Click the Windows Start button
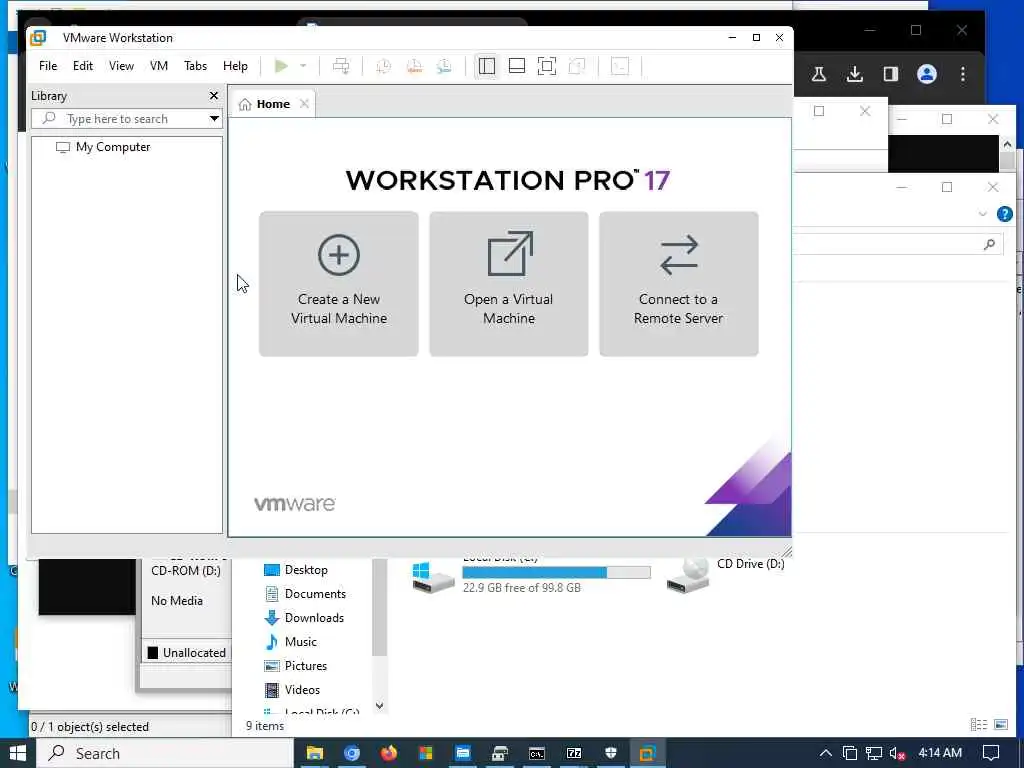Viewport: 1024px width, 768px height. [x=18, y=753]
